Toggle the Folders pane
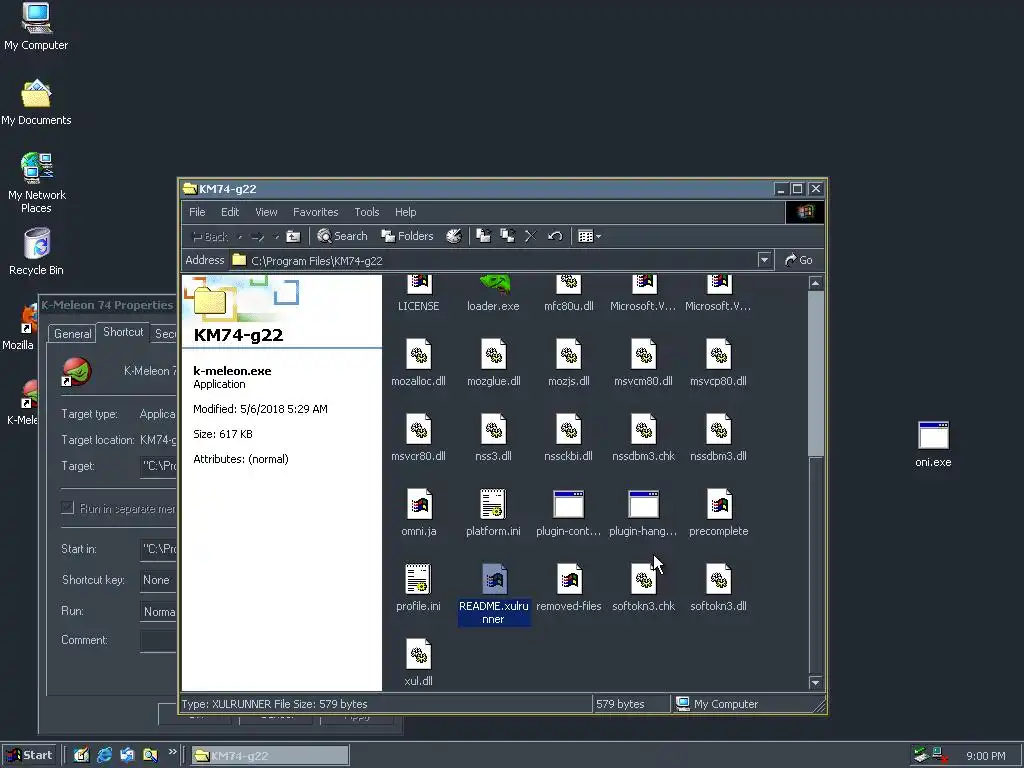1024x768 pixels. tap(408, 236)
